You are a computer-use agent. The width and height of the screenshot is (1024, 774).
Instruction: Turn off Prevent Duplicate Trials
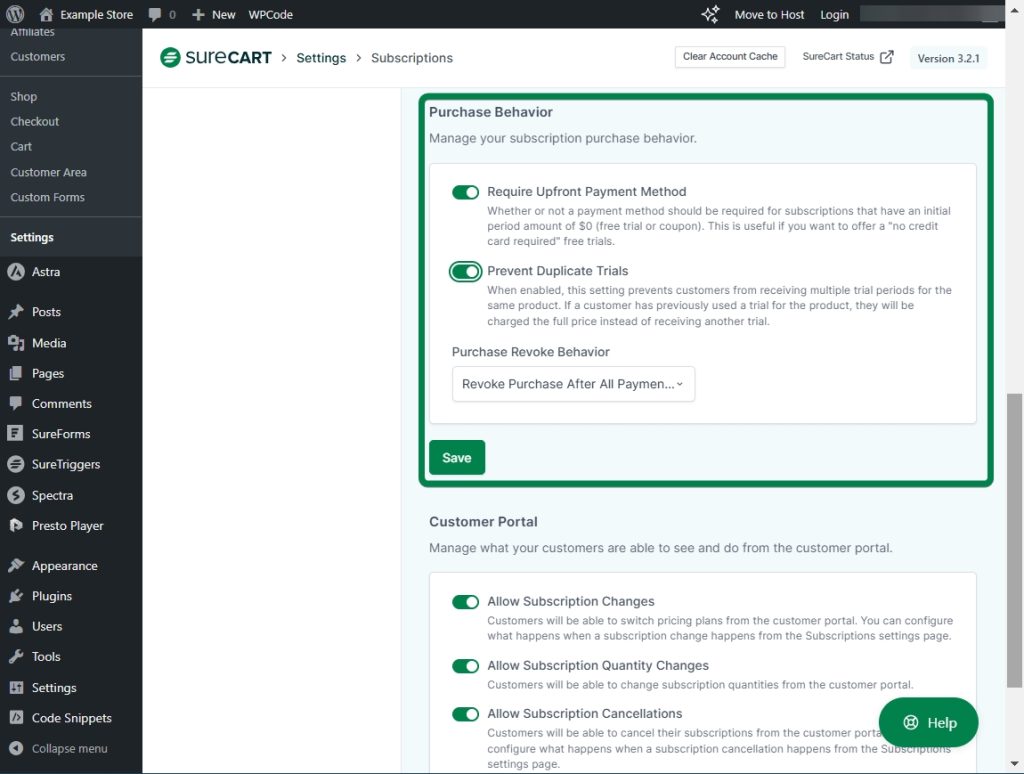(465, 271)
